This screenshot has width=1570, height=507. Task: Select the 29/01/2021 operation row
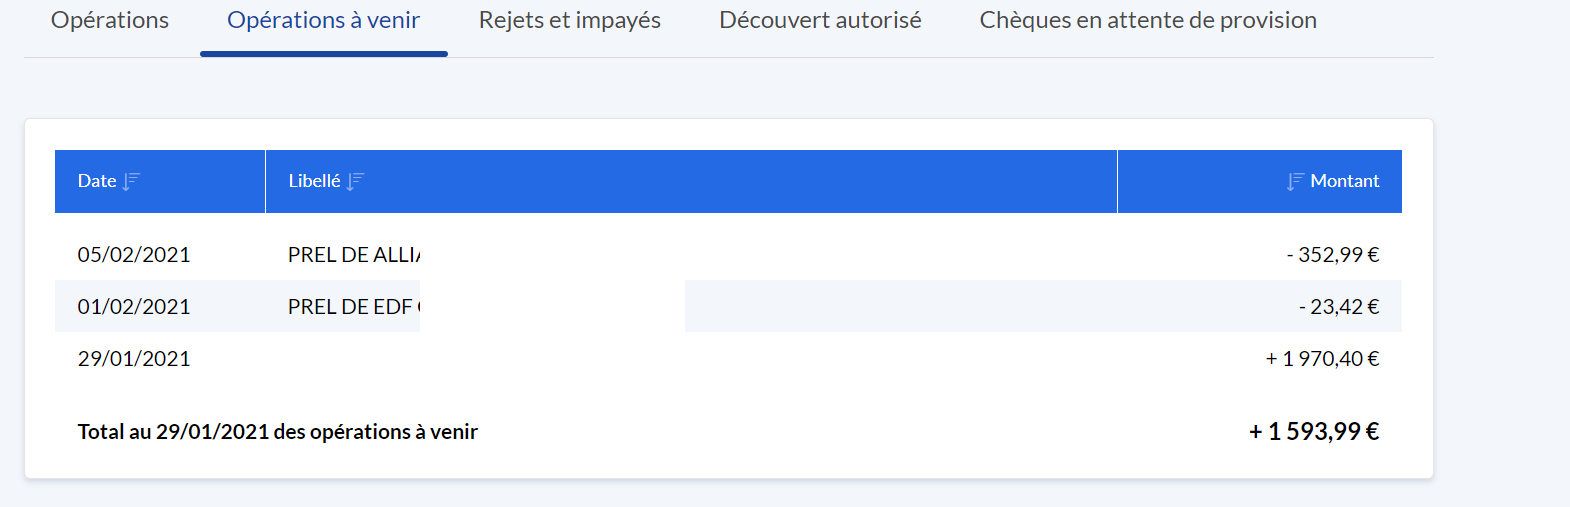(728, 358)
